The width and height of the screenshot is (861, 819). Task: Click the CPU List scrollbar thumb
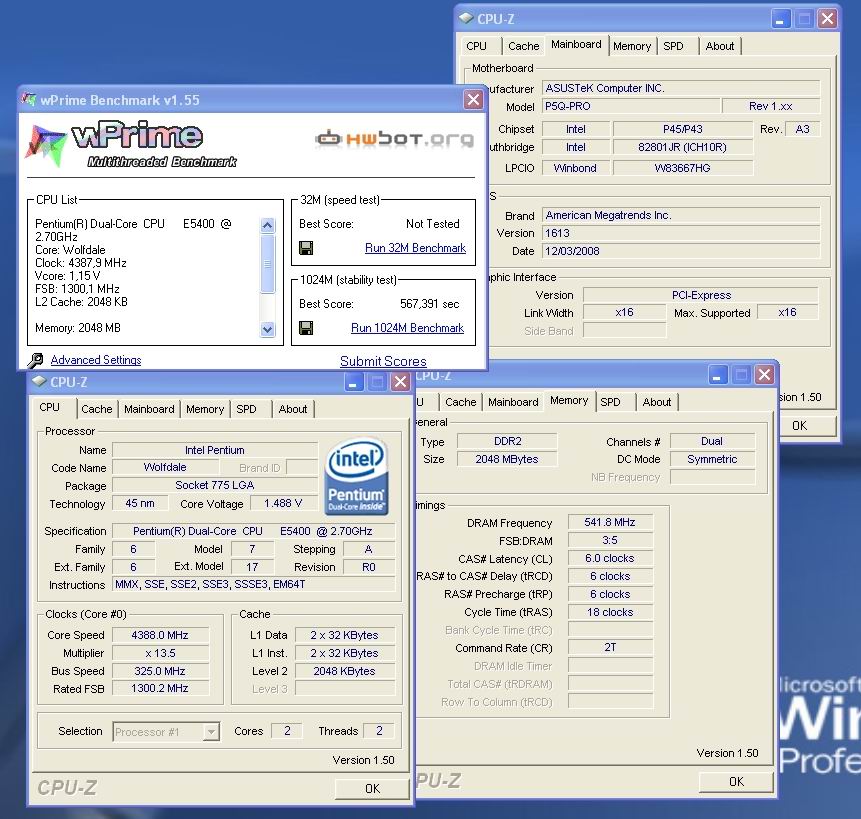[267, 264]
